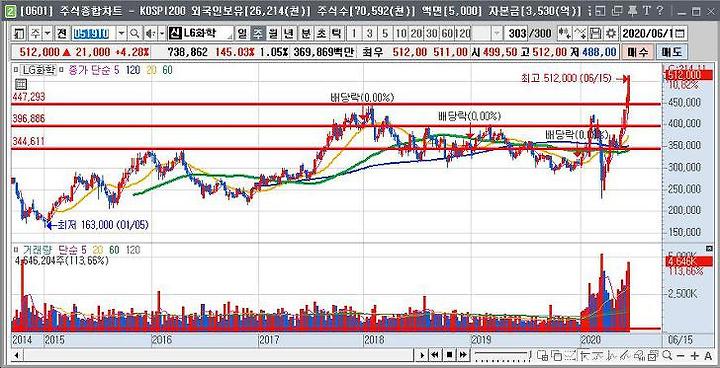Click the fast-forward button in chart replay
The height and width of the screenshot is (368, 720).
[463, 355]
